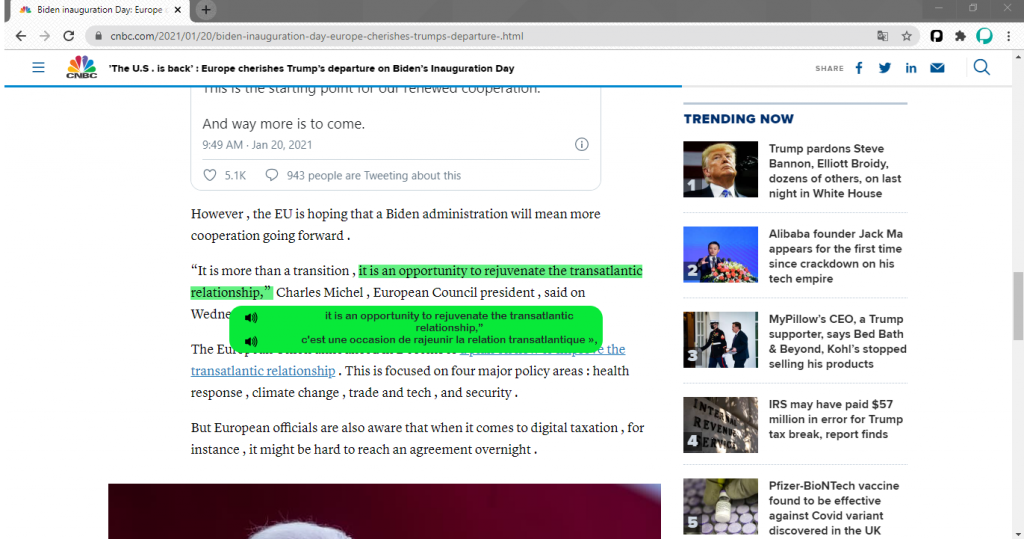Play audio of the French translation
Viewport: 1024px width, 539px height.
pos(251,341)
